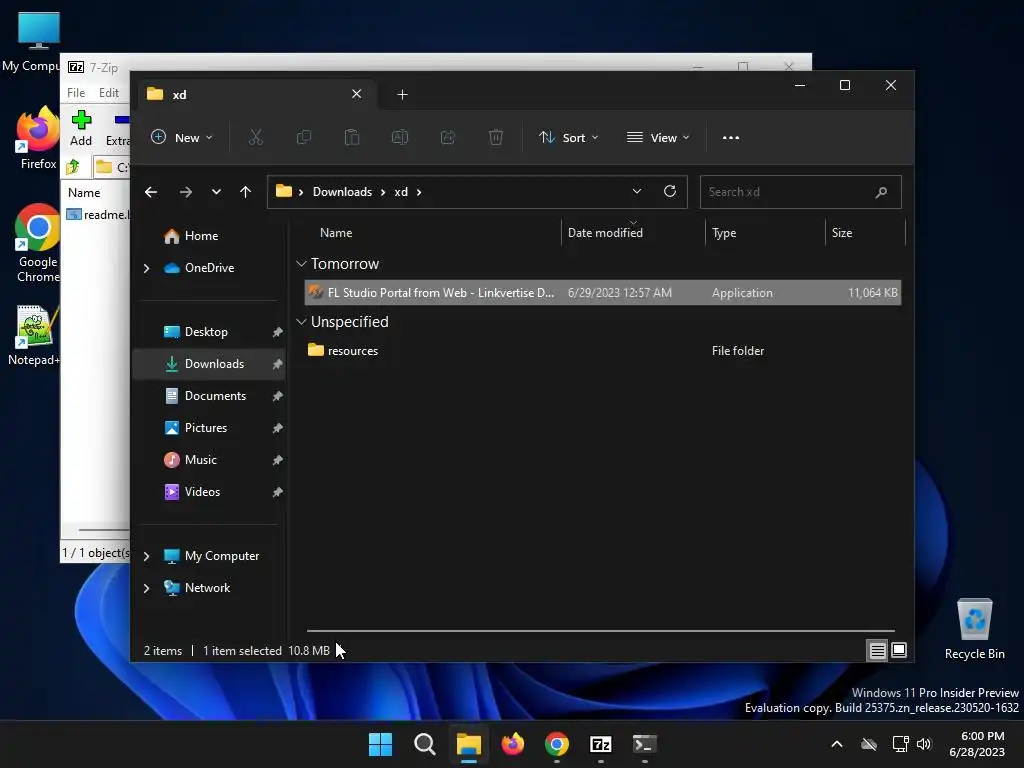Click xd in the address breadcrumb
Screen dimensions: 1024x768
[x=401, y=192]
